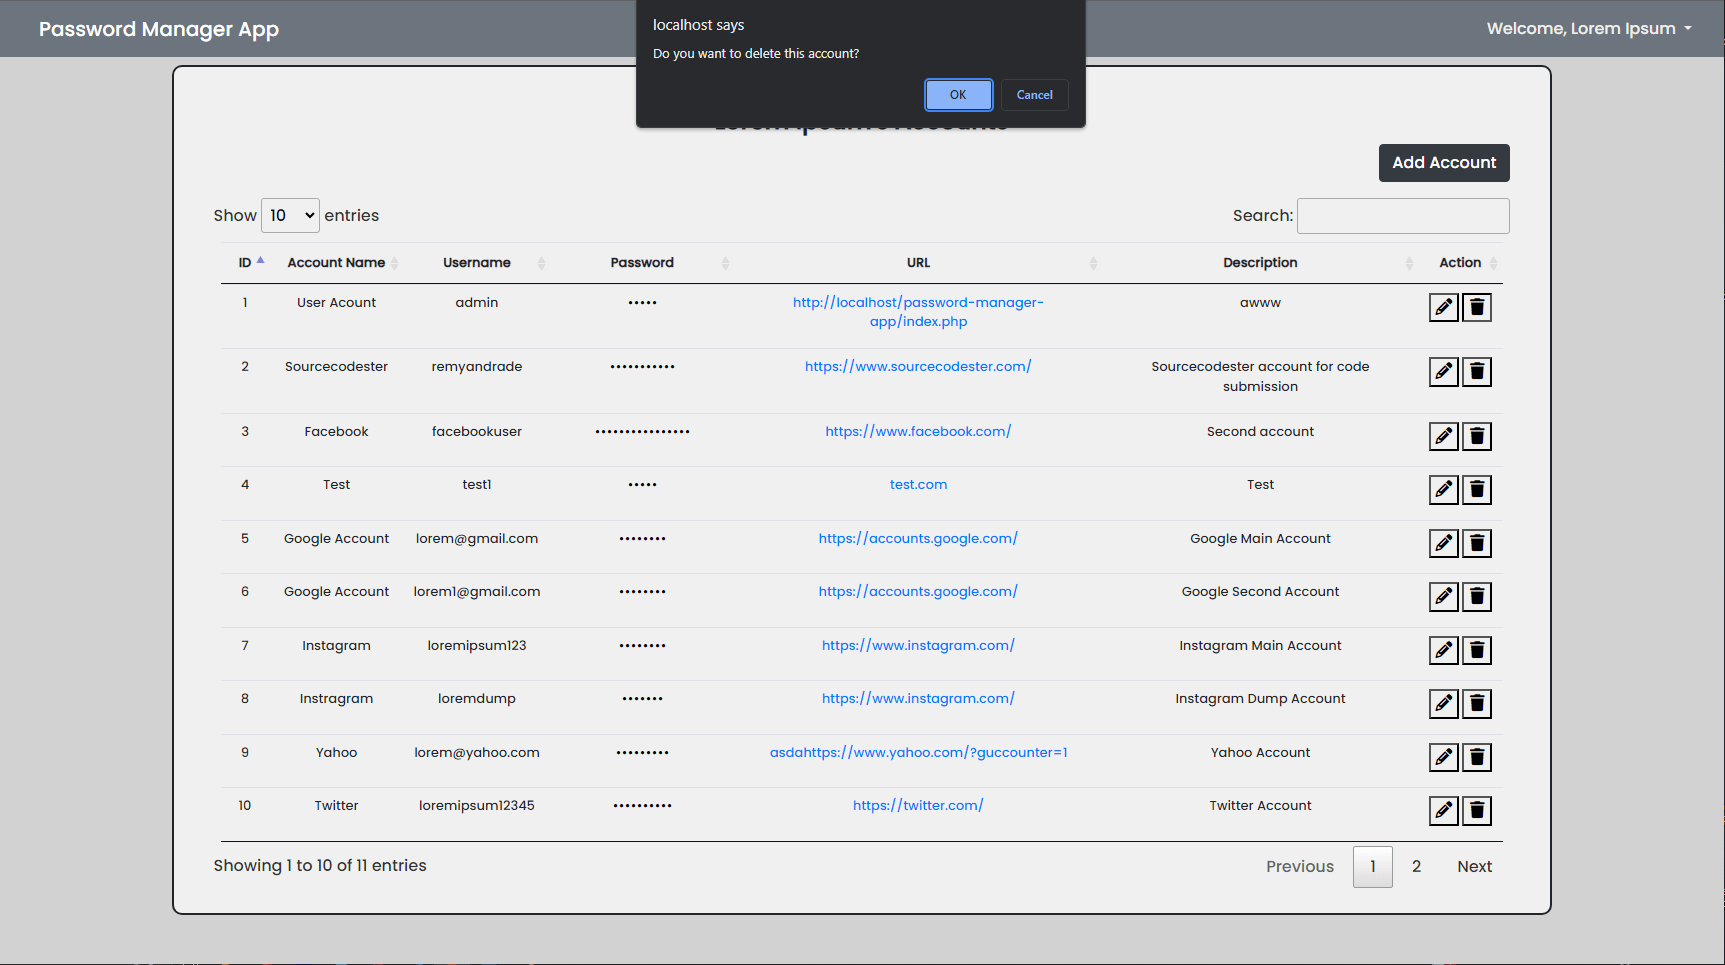Go to Previous page

(1300, 867)
